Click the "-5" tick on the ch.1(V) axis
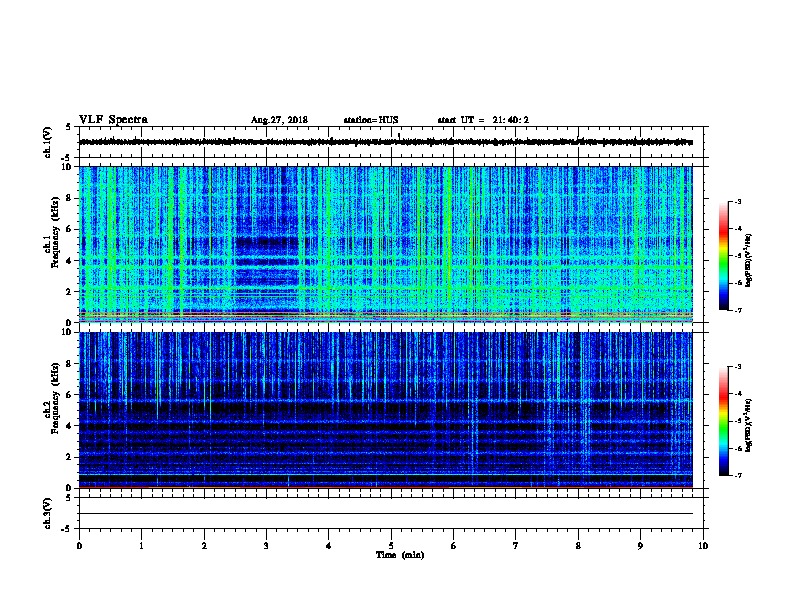Viewport: 792px width, 612px height. click(66, 158)
